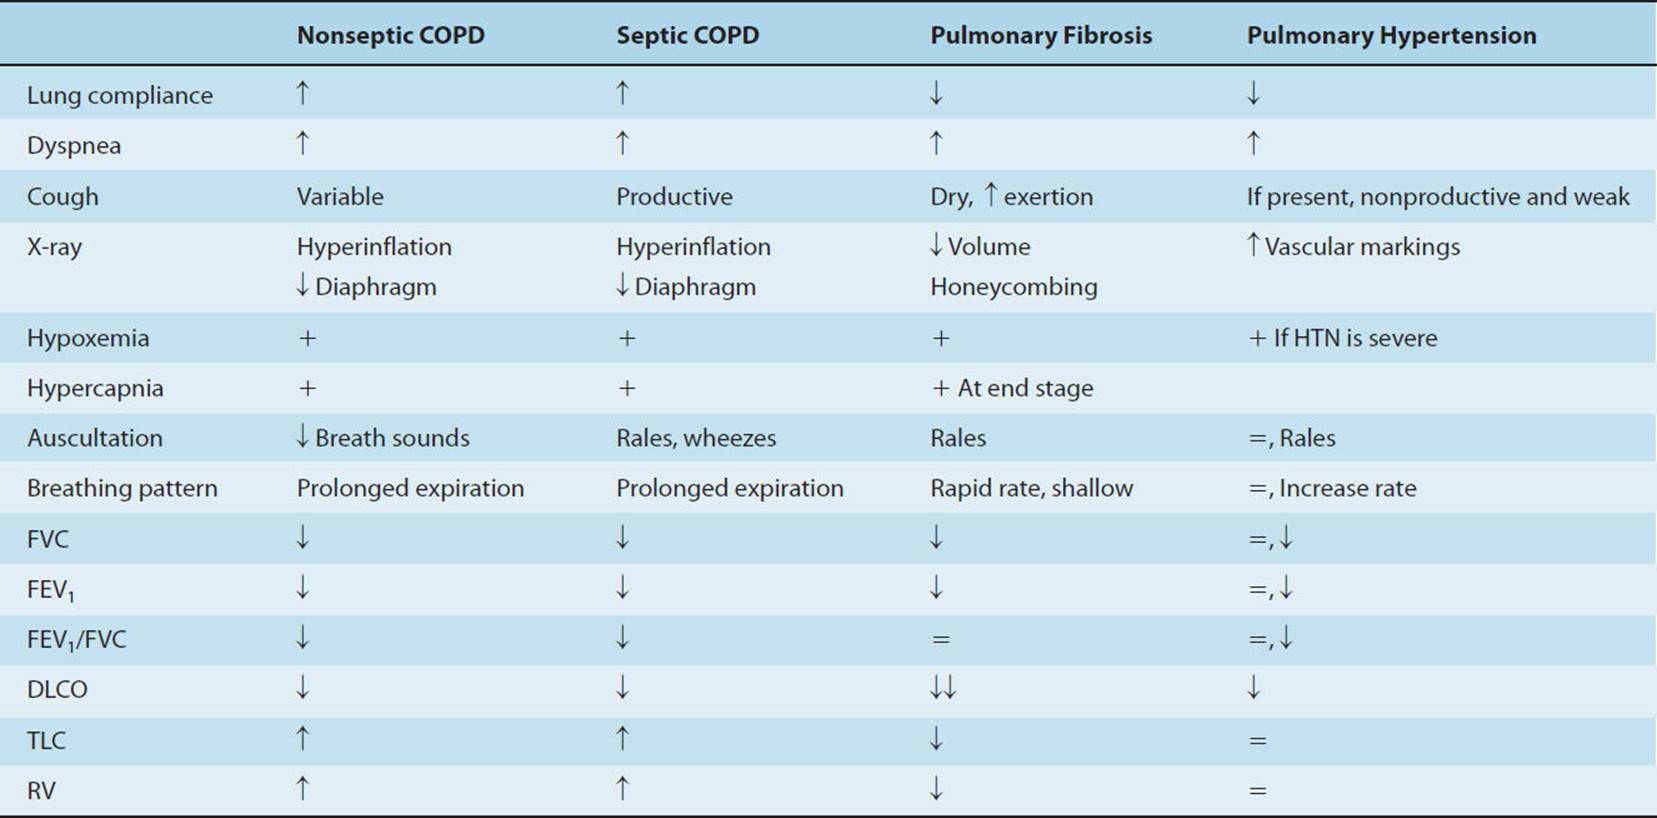
Task: Click 'If present, nonproductive and weak' cell
Action: point(1437,196)
